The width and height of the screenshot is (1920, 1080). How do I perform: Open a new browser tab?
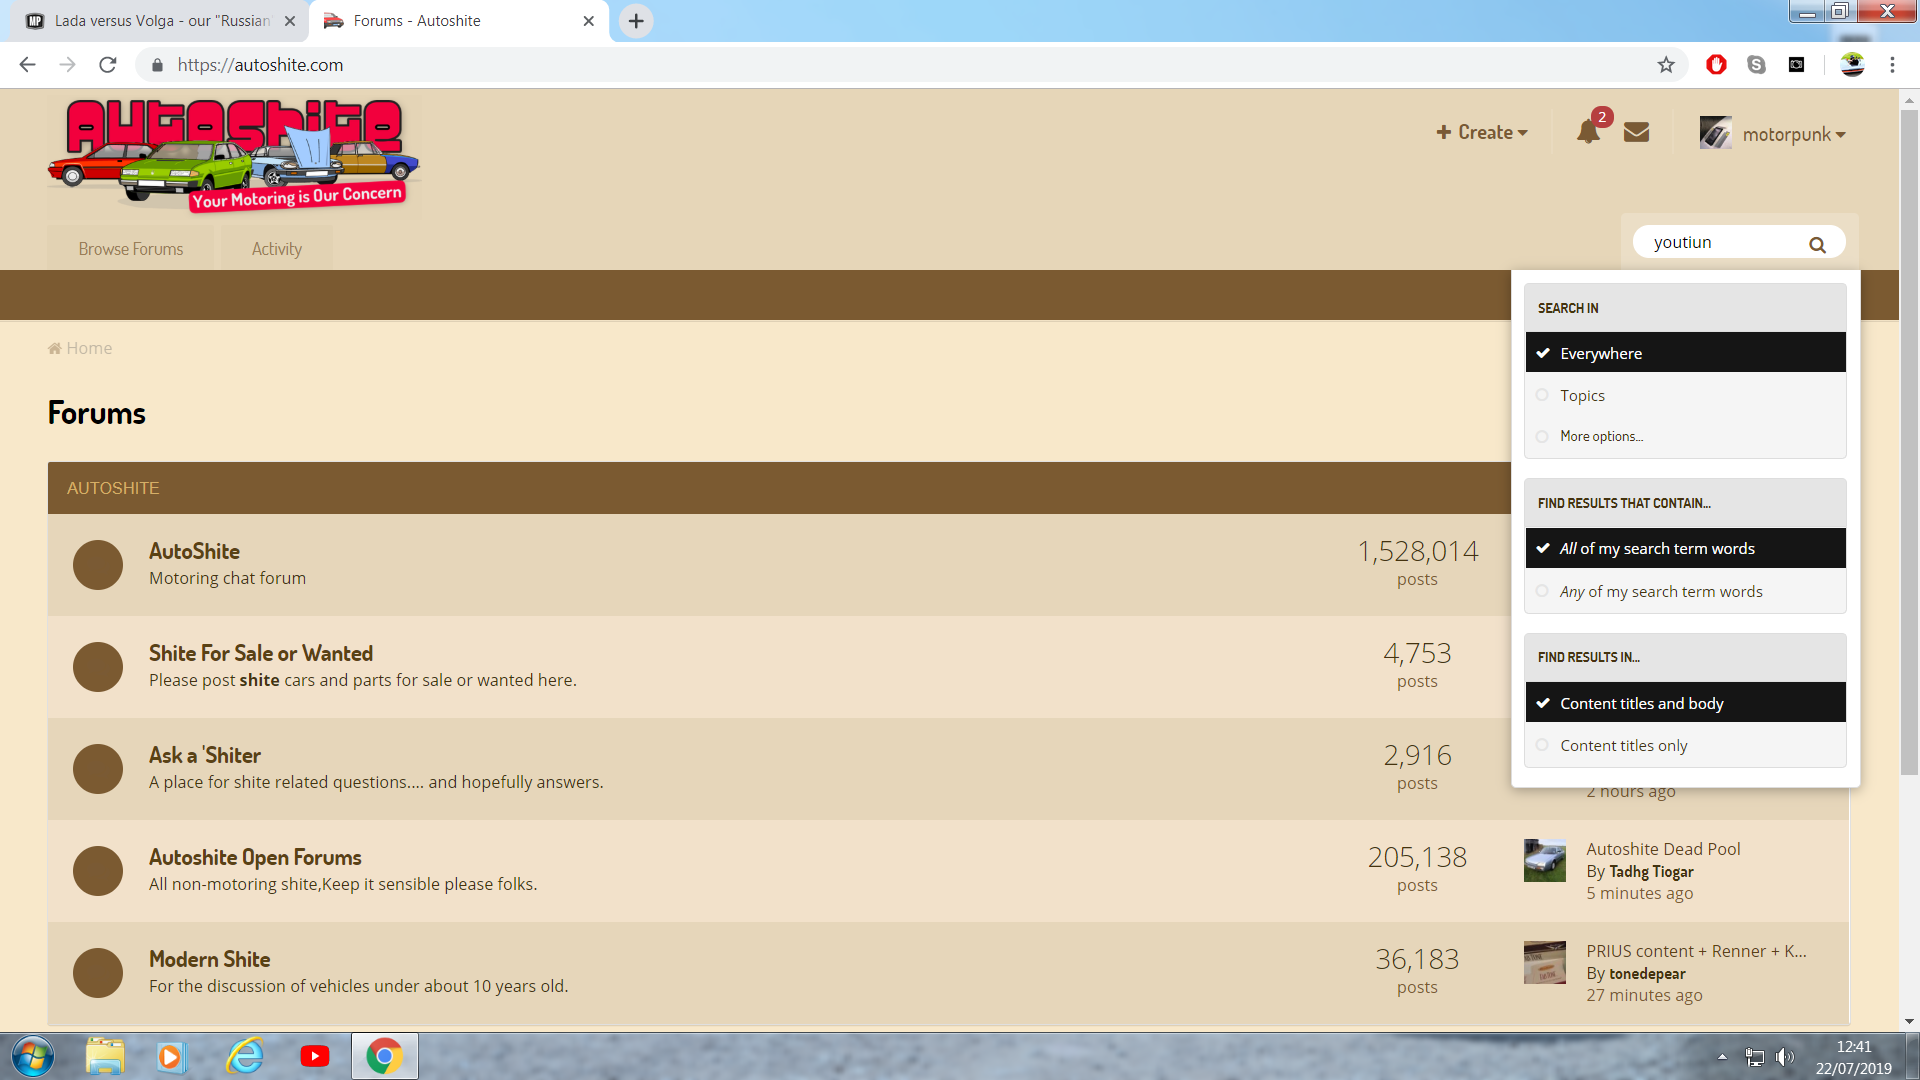click(636, 21)
